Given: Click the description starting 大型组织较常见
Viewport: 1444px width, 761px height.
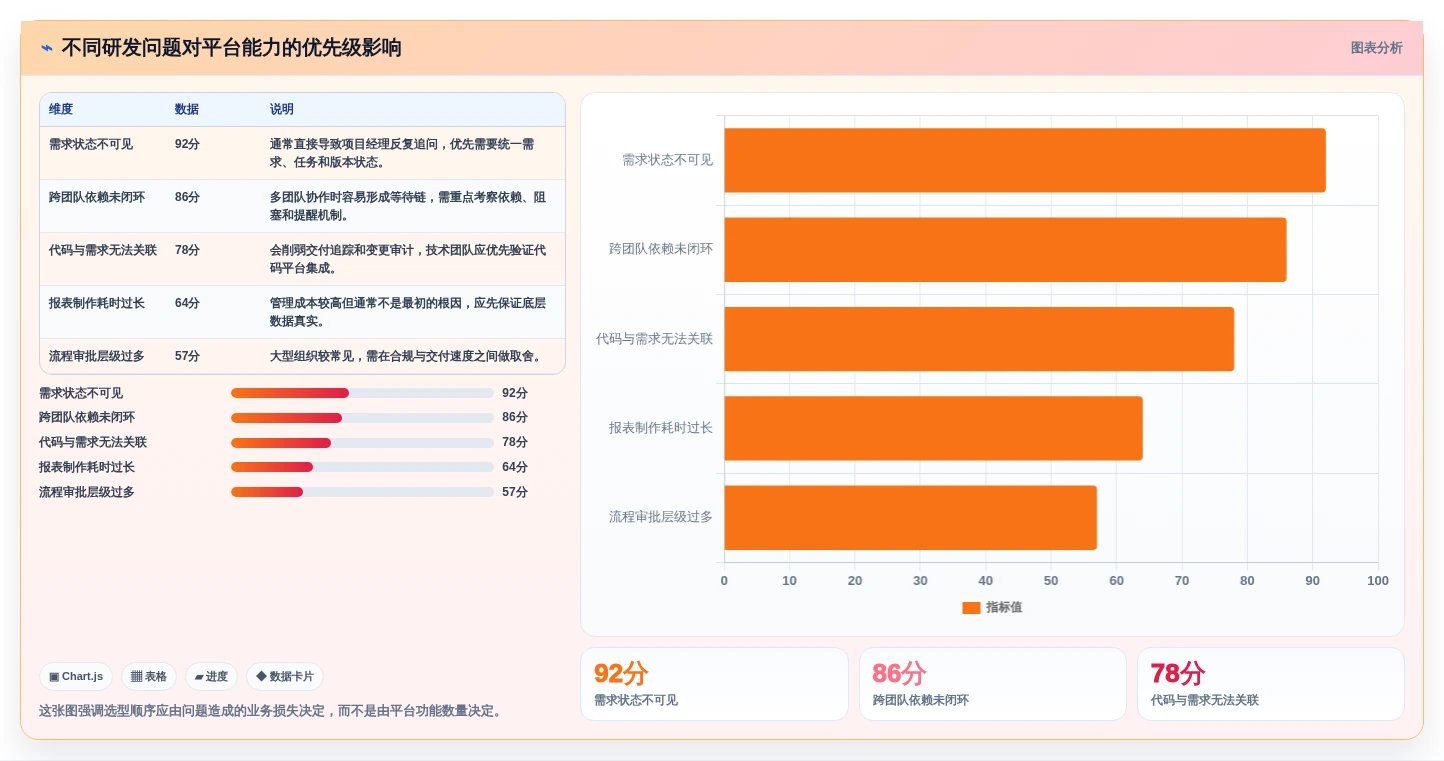Looking at the screenshot, I should [407, 356].
